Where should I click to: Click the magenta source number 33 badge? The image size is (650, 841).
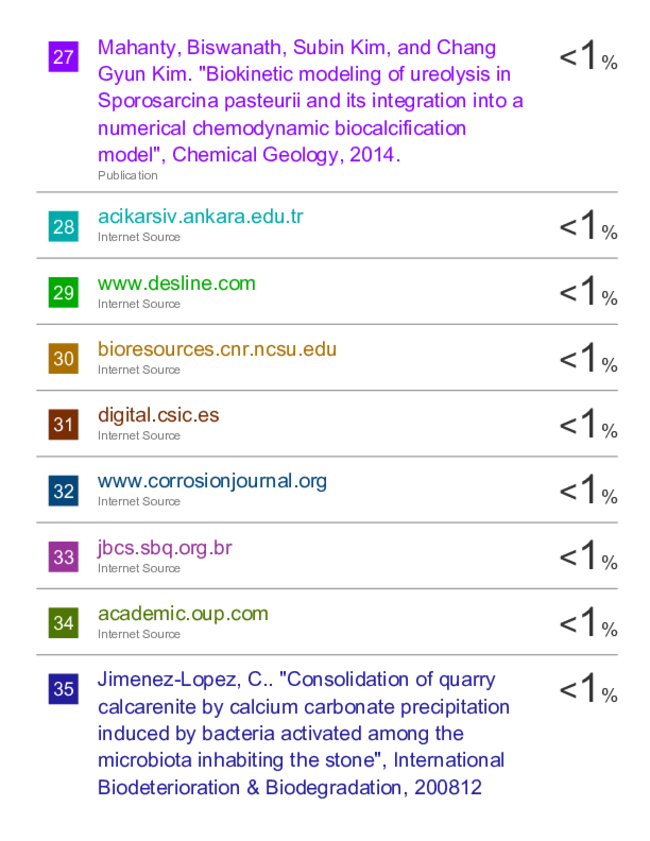(63, 557)
